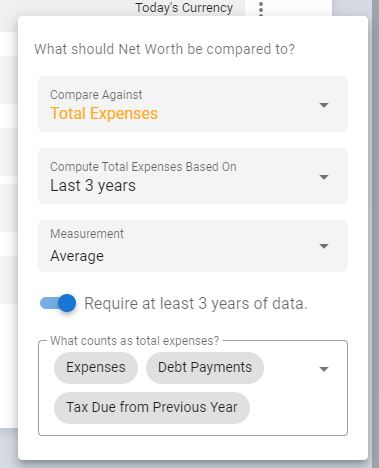The image size is (379, 468).
Task: Click the Average measurement value
Action: (x=77, y=256)
